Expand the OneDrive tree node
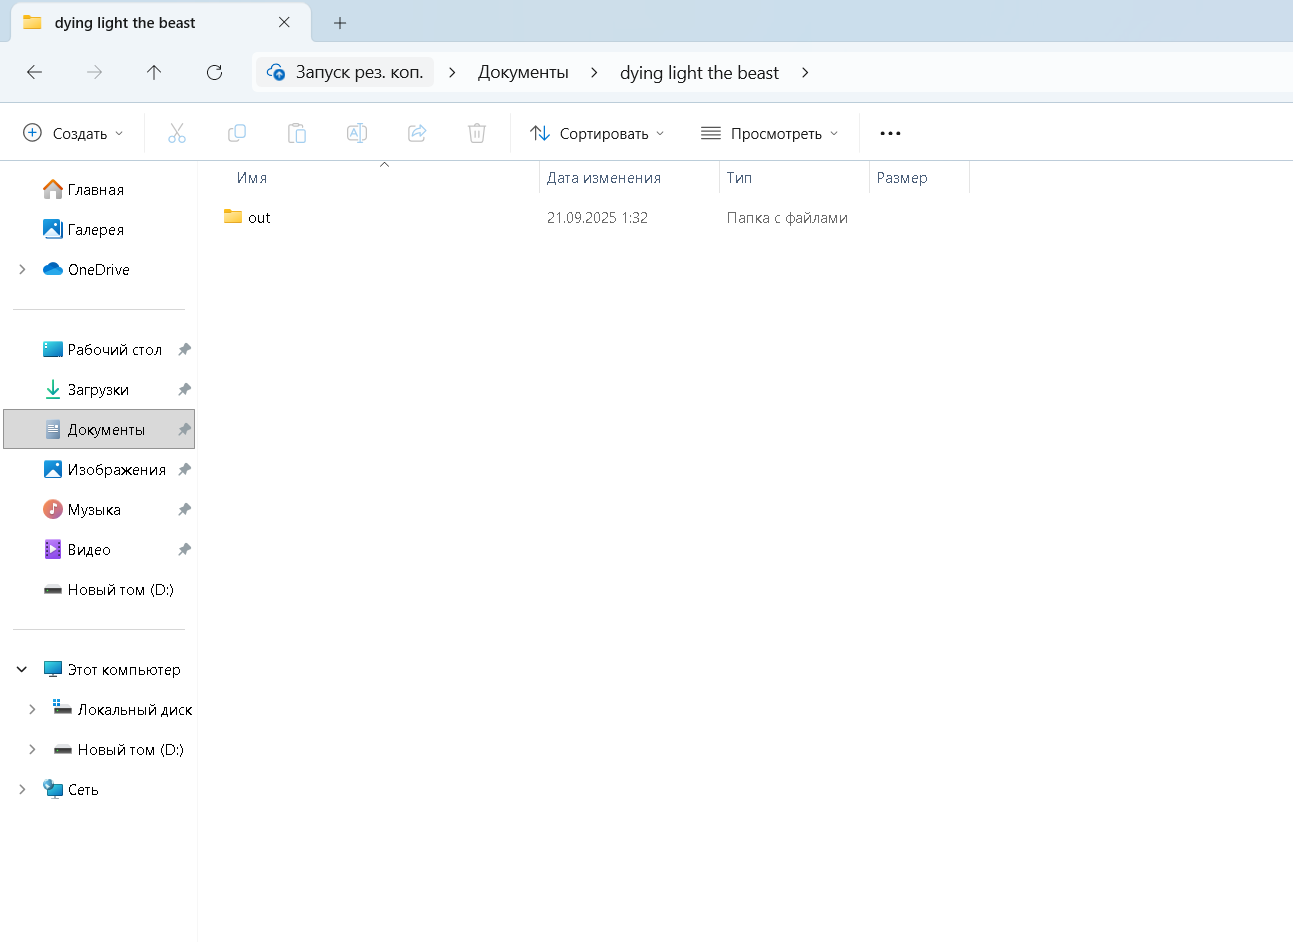 pyautogui.click(x=22, y=270)
